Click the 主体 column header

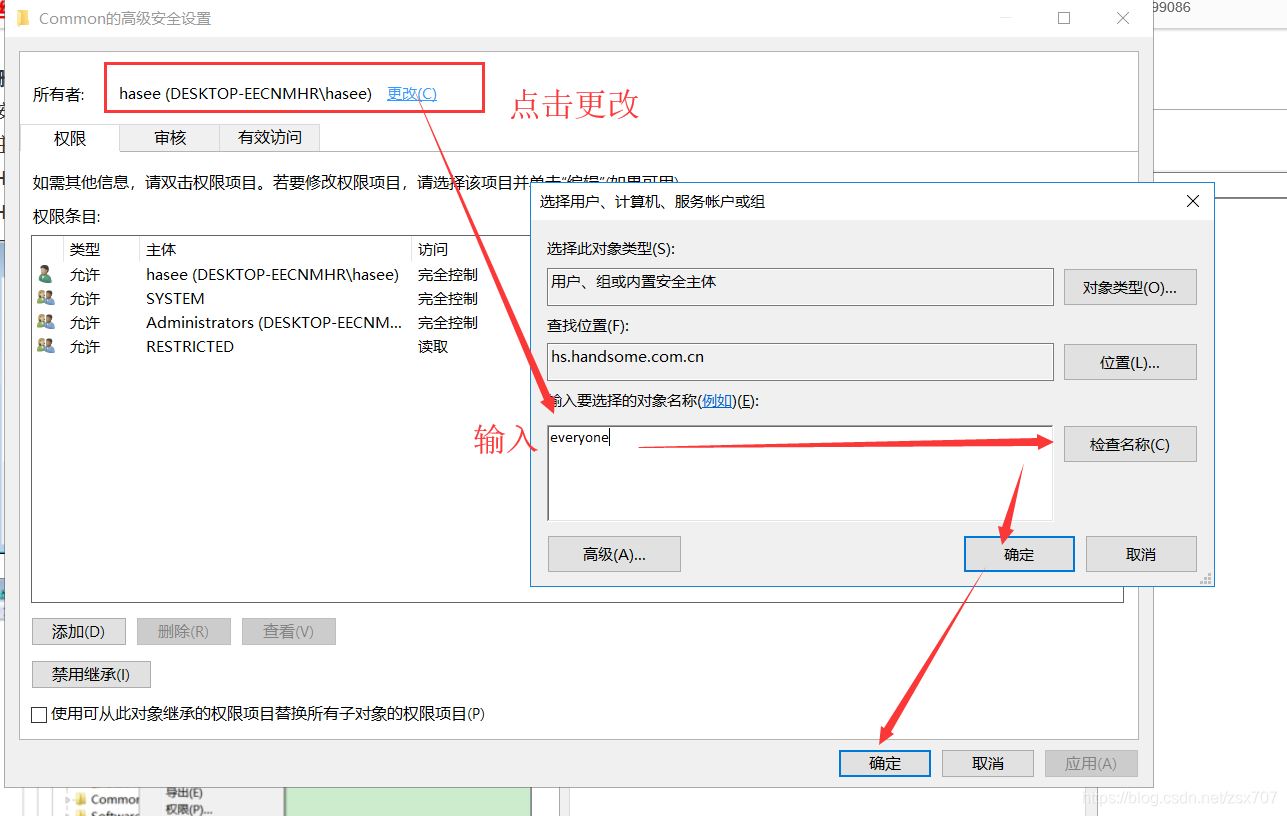point(161,250)
